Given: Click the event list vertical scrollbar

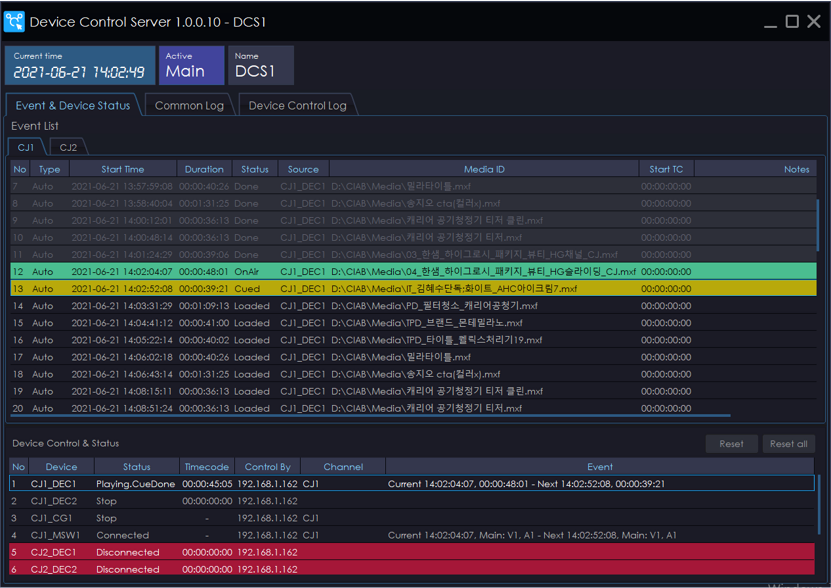Looking at the screenshot, I should [818, 226].
